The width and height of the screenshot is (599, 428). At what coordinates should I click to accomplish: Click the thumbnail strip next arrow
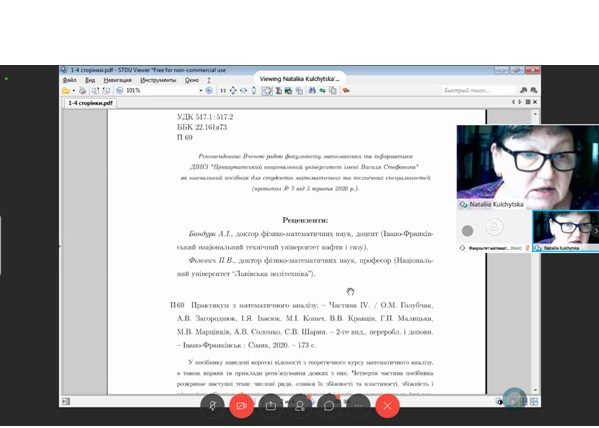coord(596,231)
